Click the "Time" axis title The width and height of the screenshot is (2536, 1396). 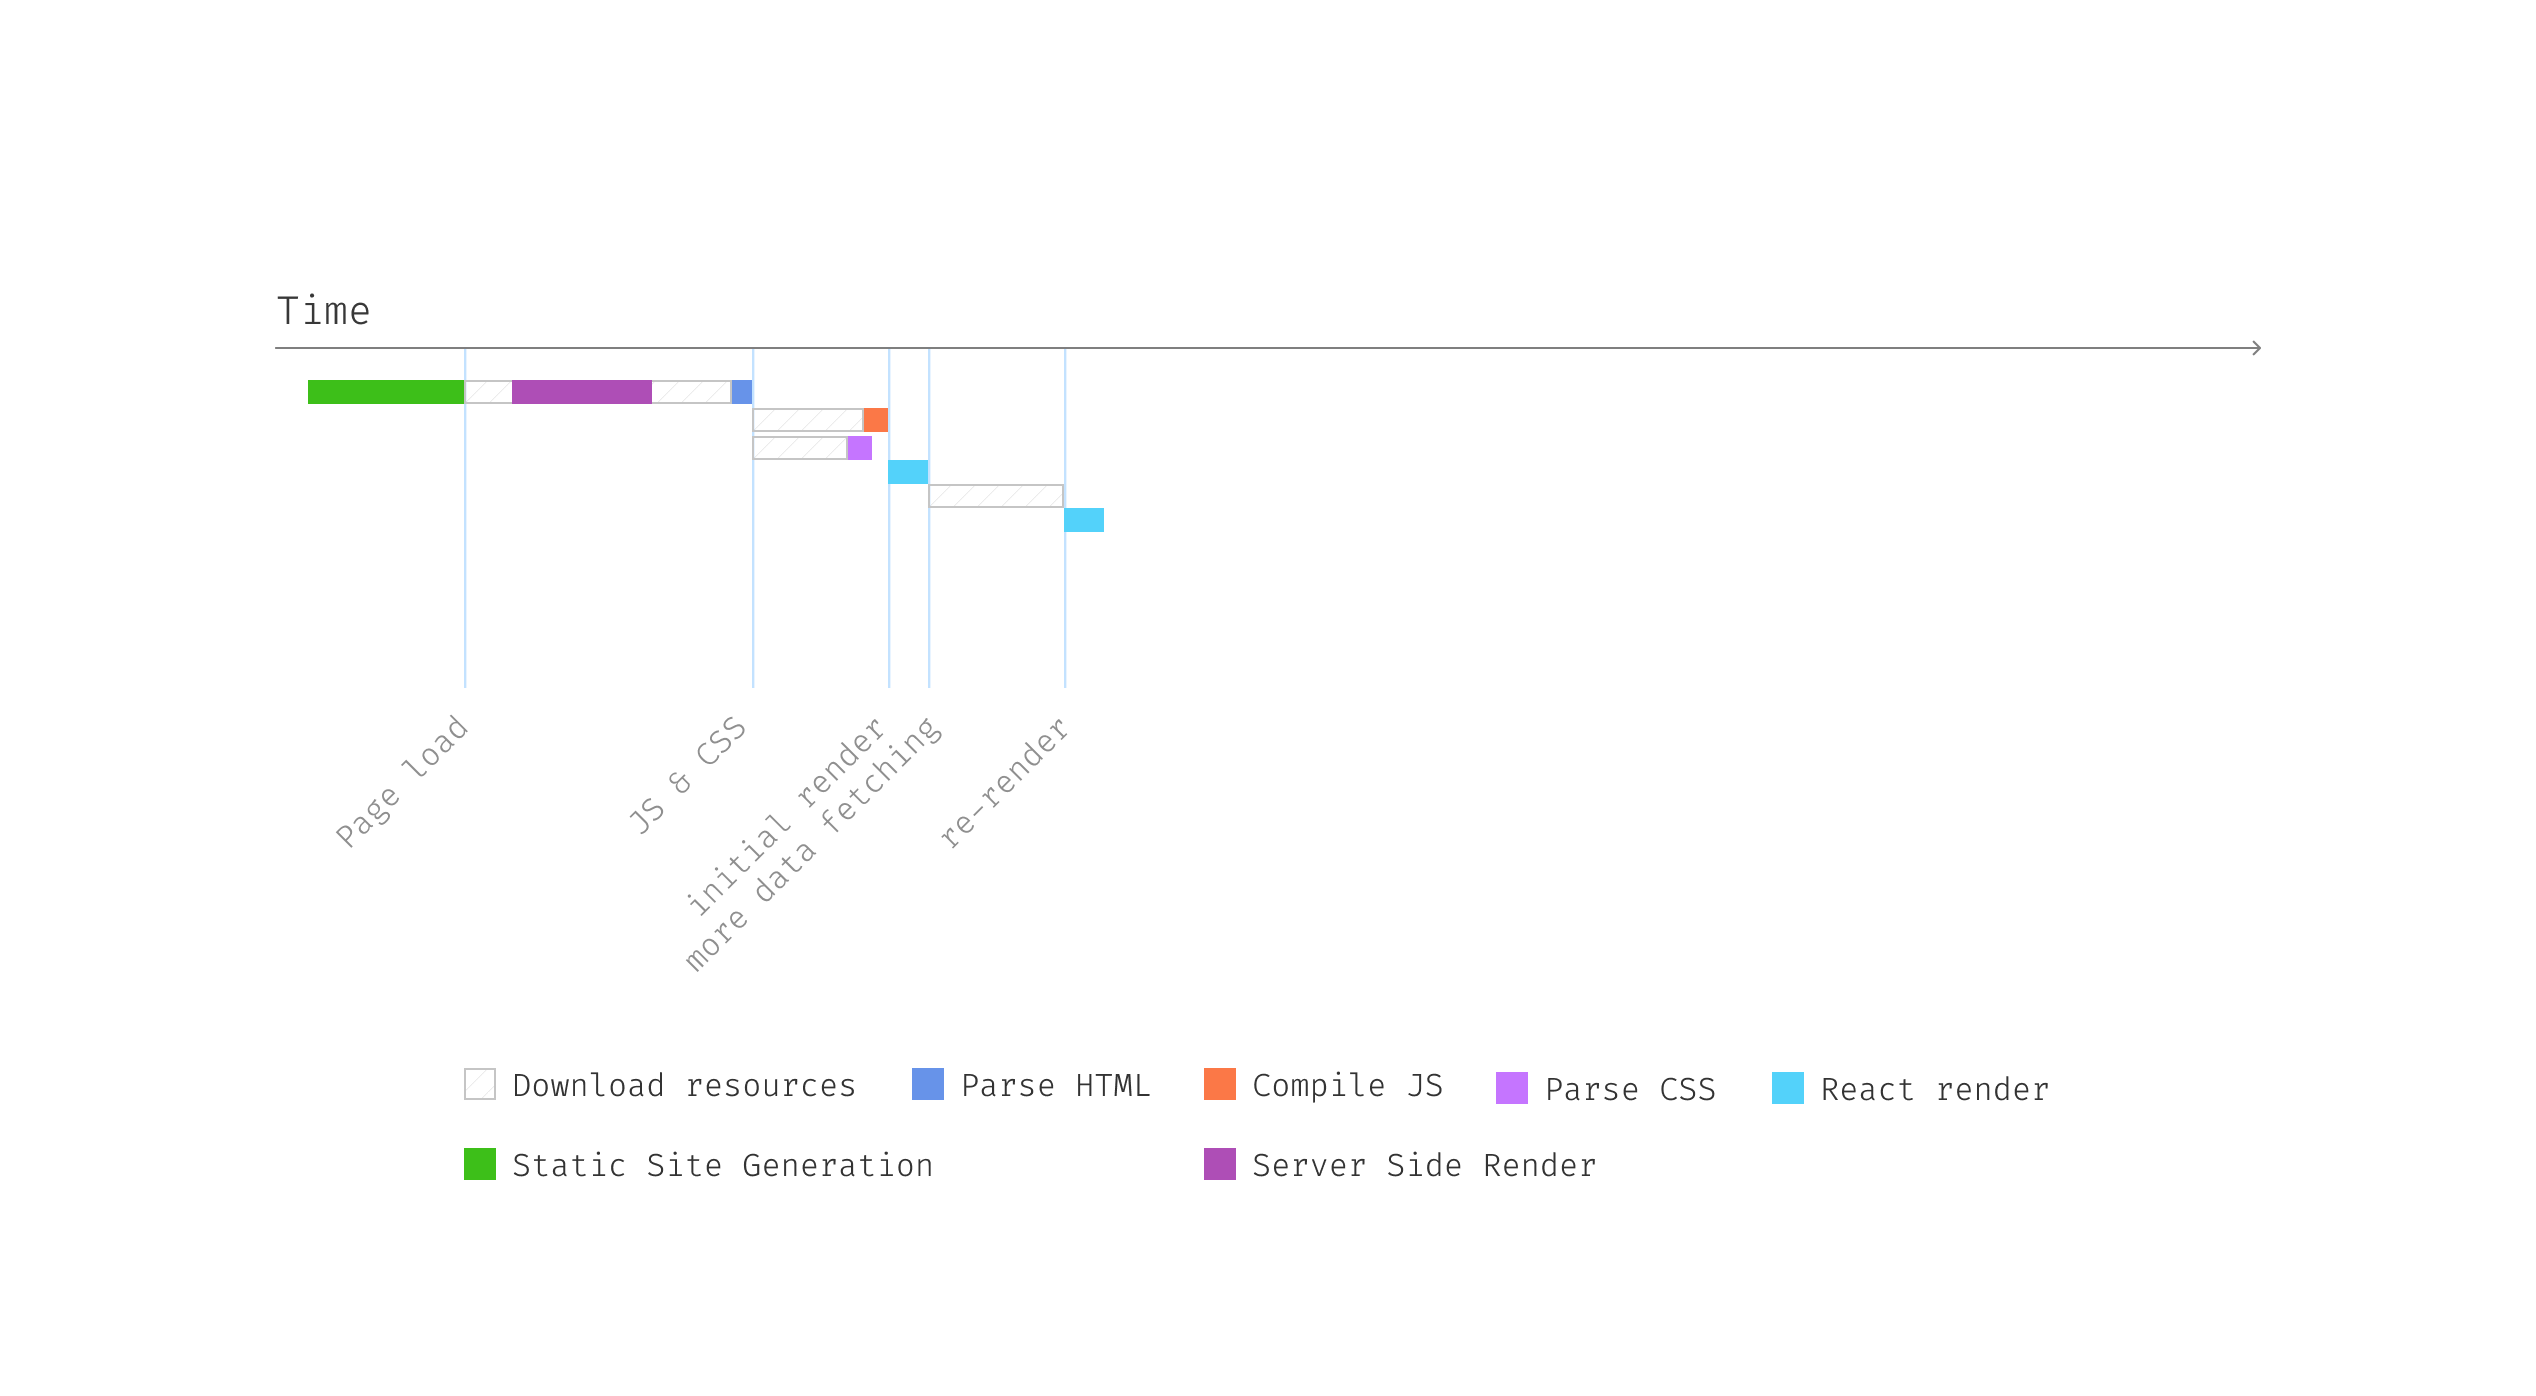(323, 311)
